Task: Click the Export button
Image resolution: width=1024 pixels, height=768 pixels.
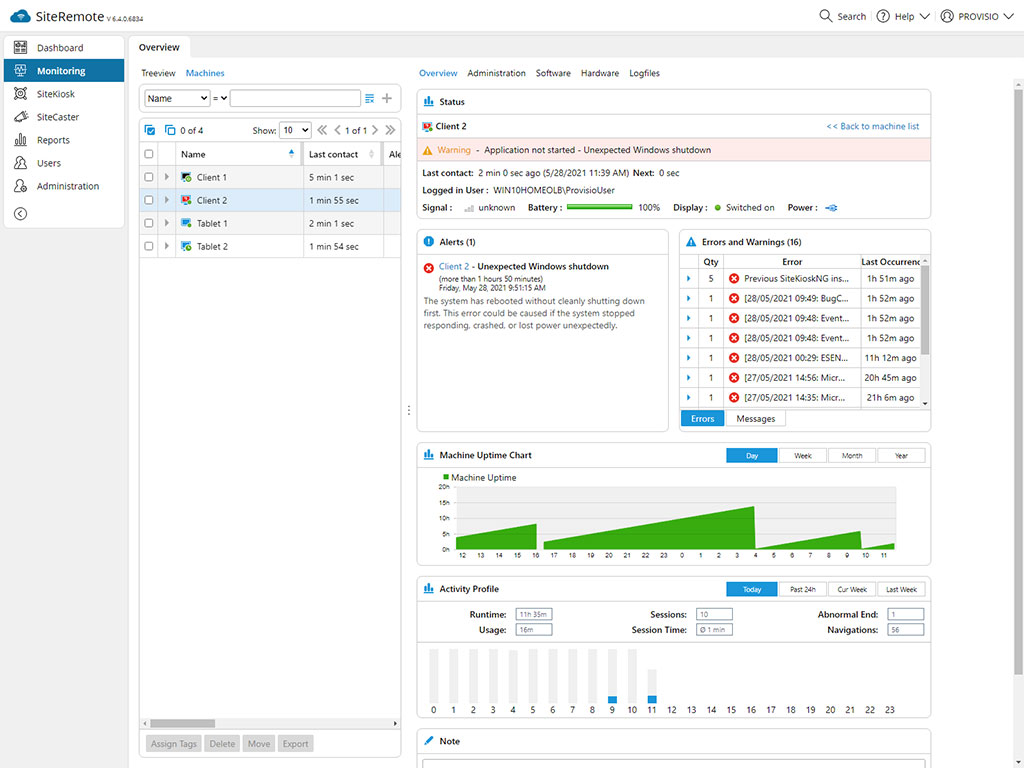Action: click(x=295, y=743)
